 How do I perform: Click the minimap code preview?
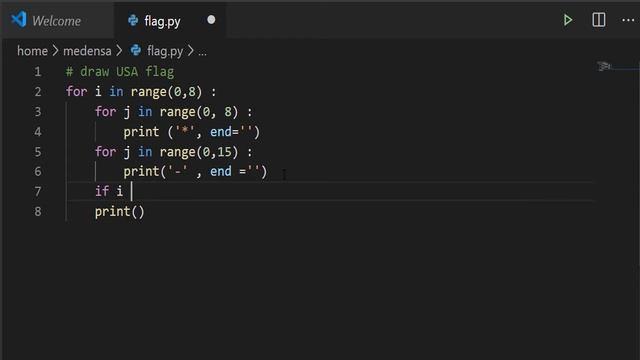click(x=604, y=66)
